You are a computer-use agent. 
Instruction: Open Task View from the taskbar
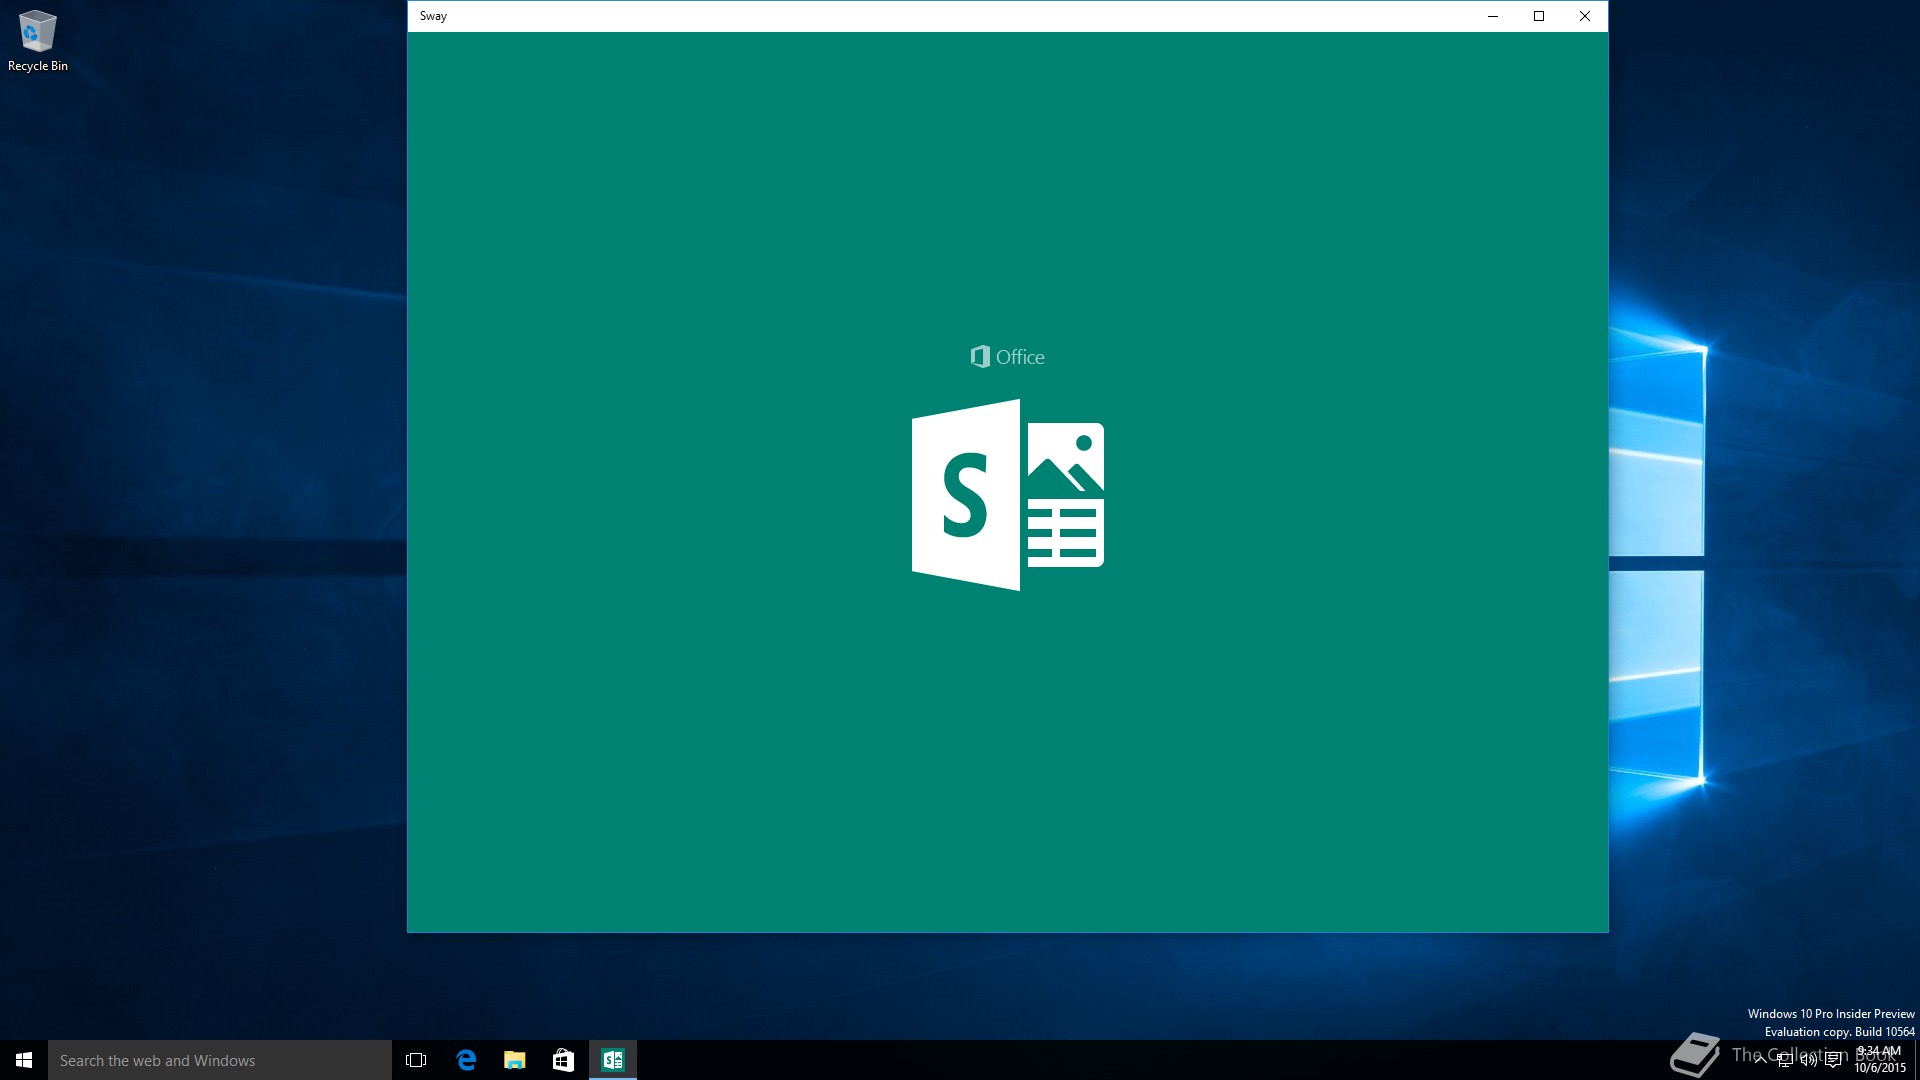pyautogui.click(x=416, y=1060)
